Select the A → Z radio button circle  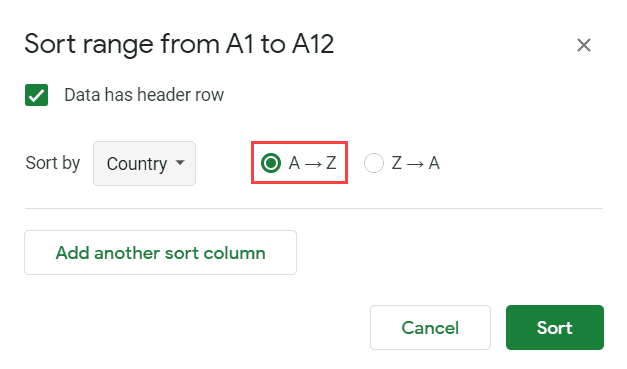point(271,163)
